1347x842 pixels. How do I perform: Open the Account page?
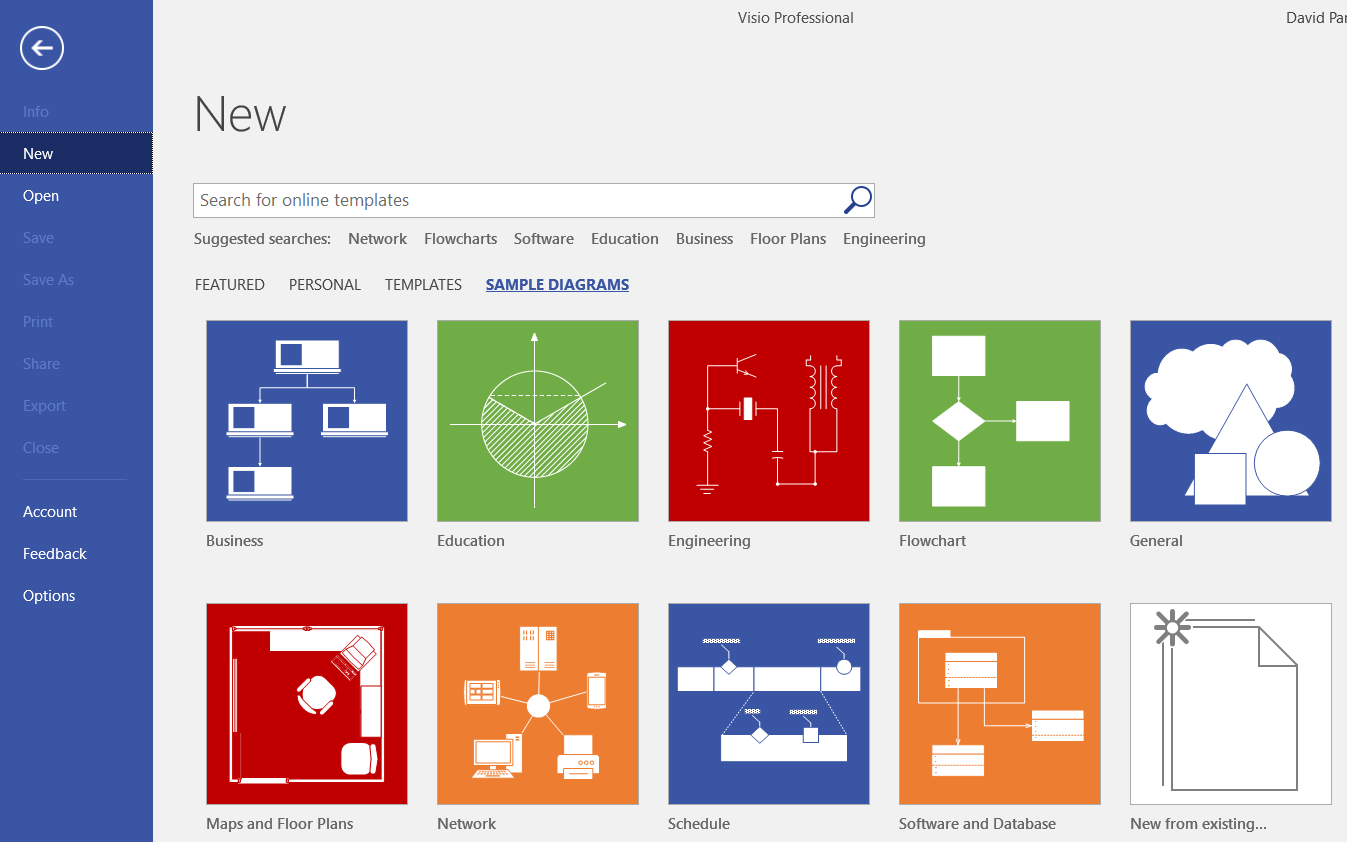[76, 512]
